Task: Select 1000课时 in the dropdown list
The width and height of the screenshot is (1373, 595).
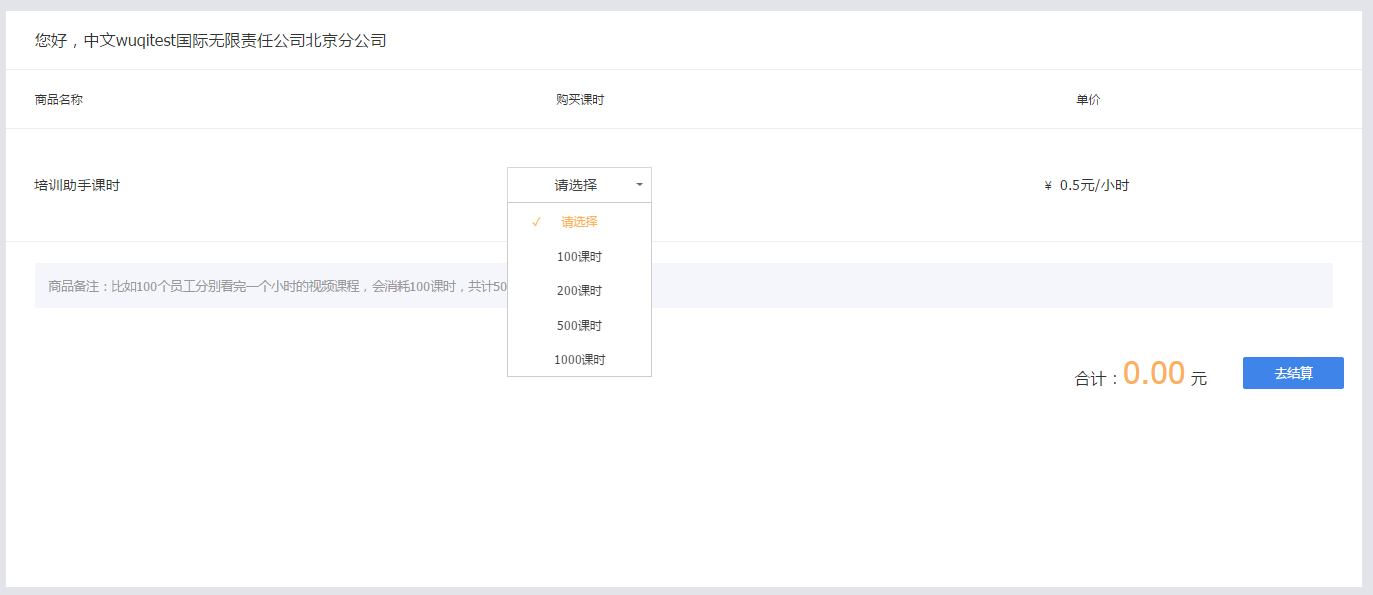Action: pos(579,360)
